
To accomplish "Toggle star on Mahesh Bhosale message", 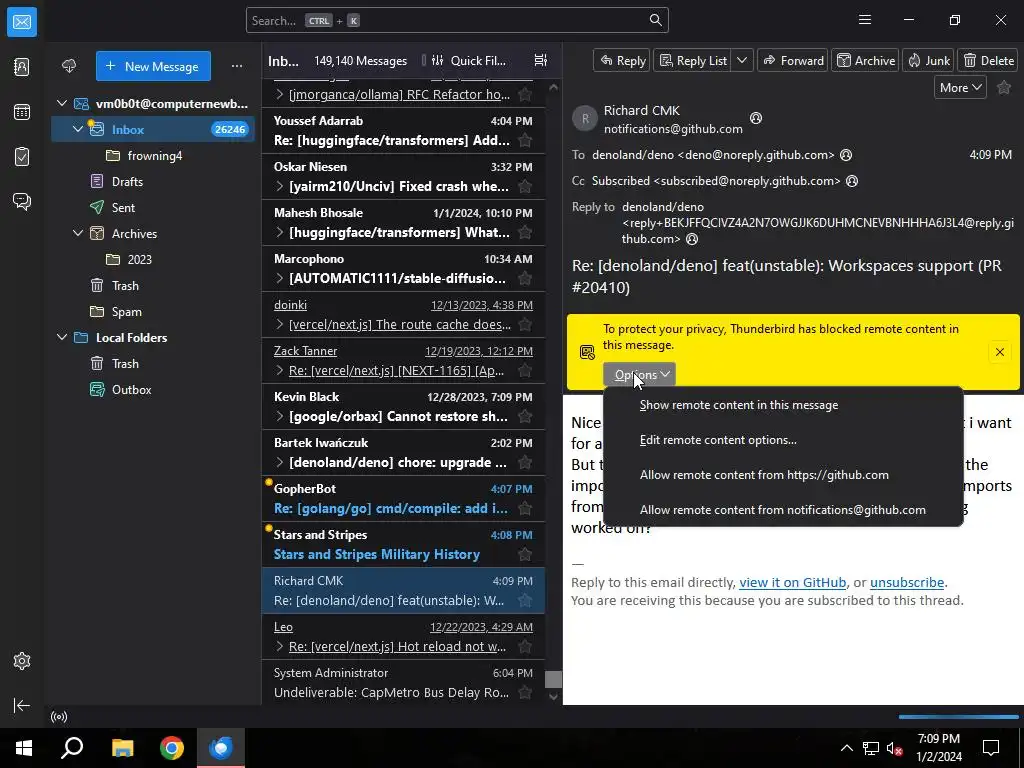I will tap(524, 232).
